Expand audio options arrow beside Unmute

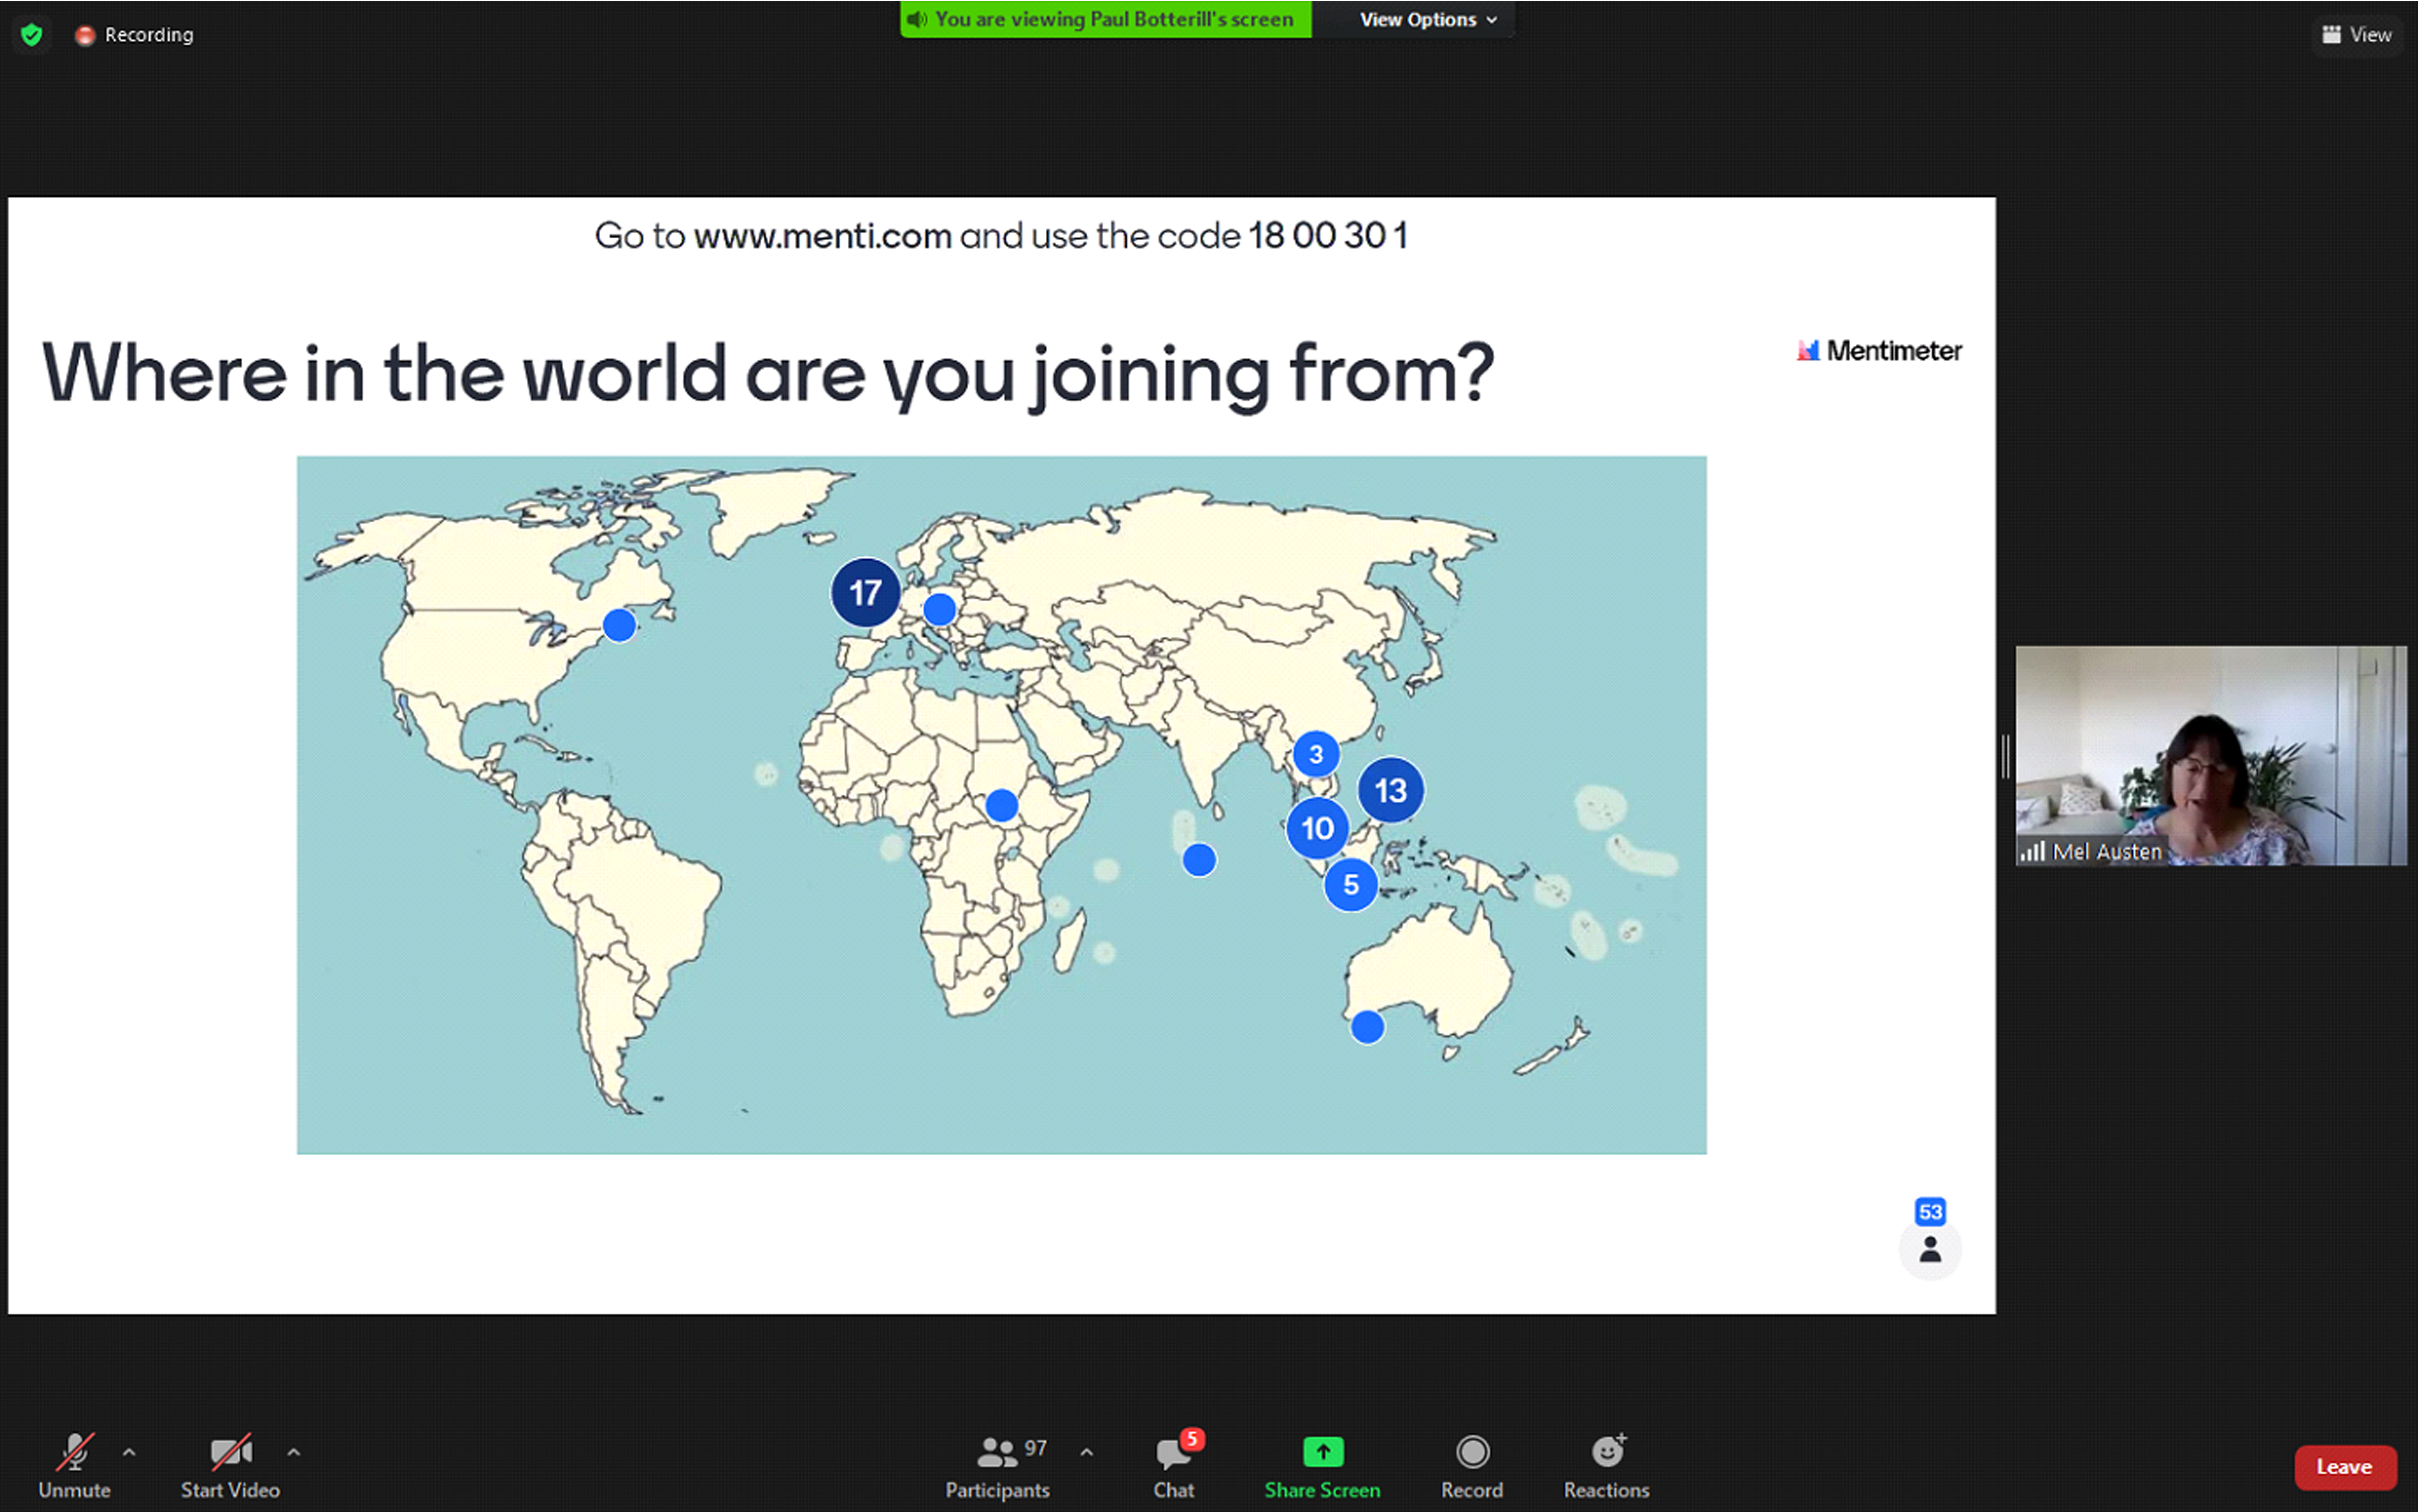click(x=129, y=1452)
